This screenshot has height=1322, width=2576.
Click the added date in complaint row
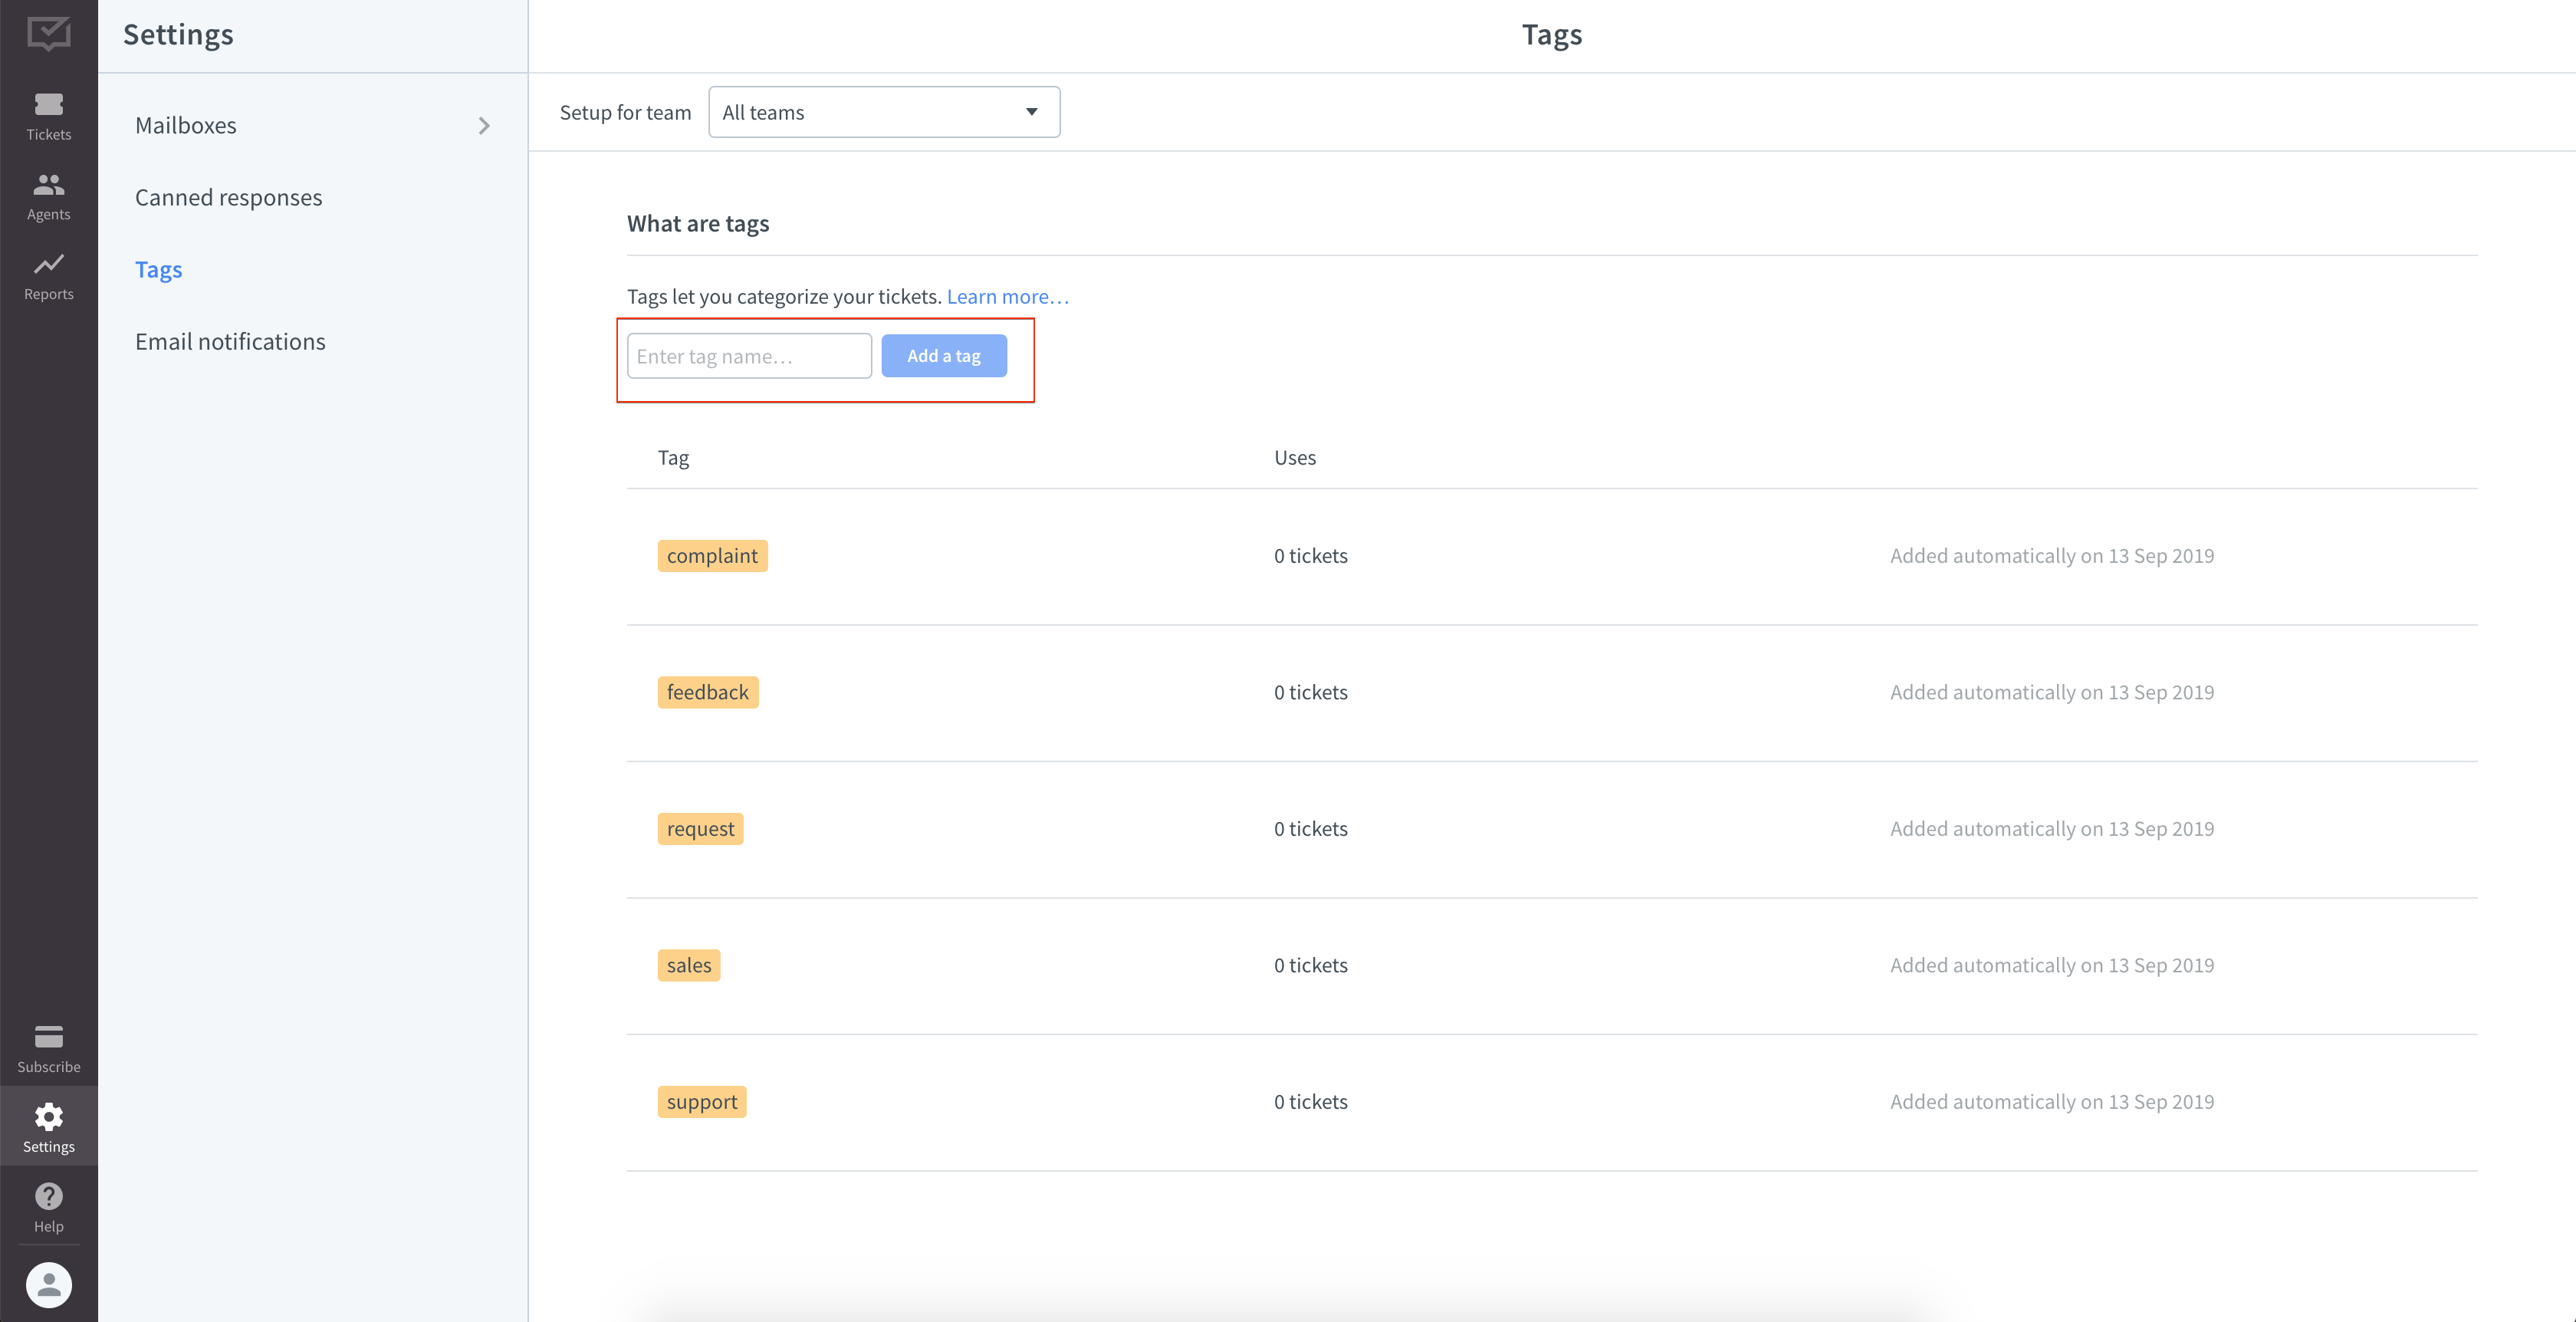2051,556
